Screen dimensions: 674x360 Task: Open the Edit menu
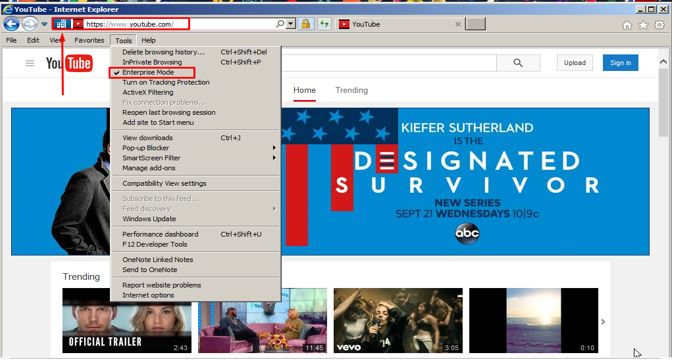[x=33, y=40]
